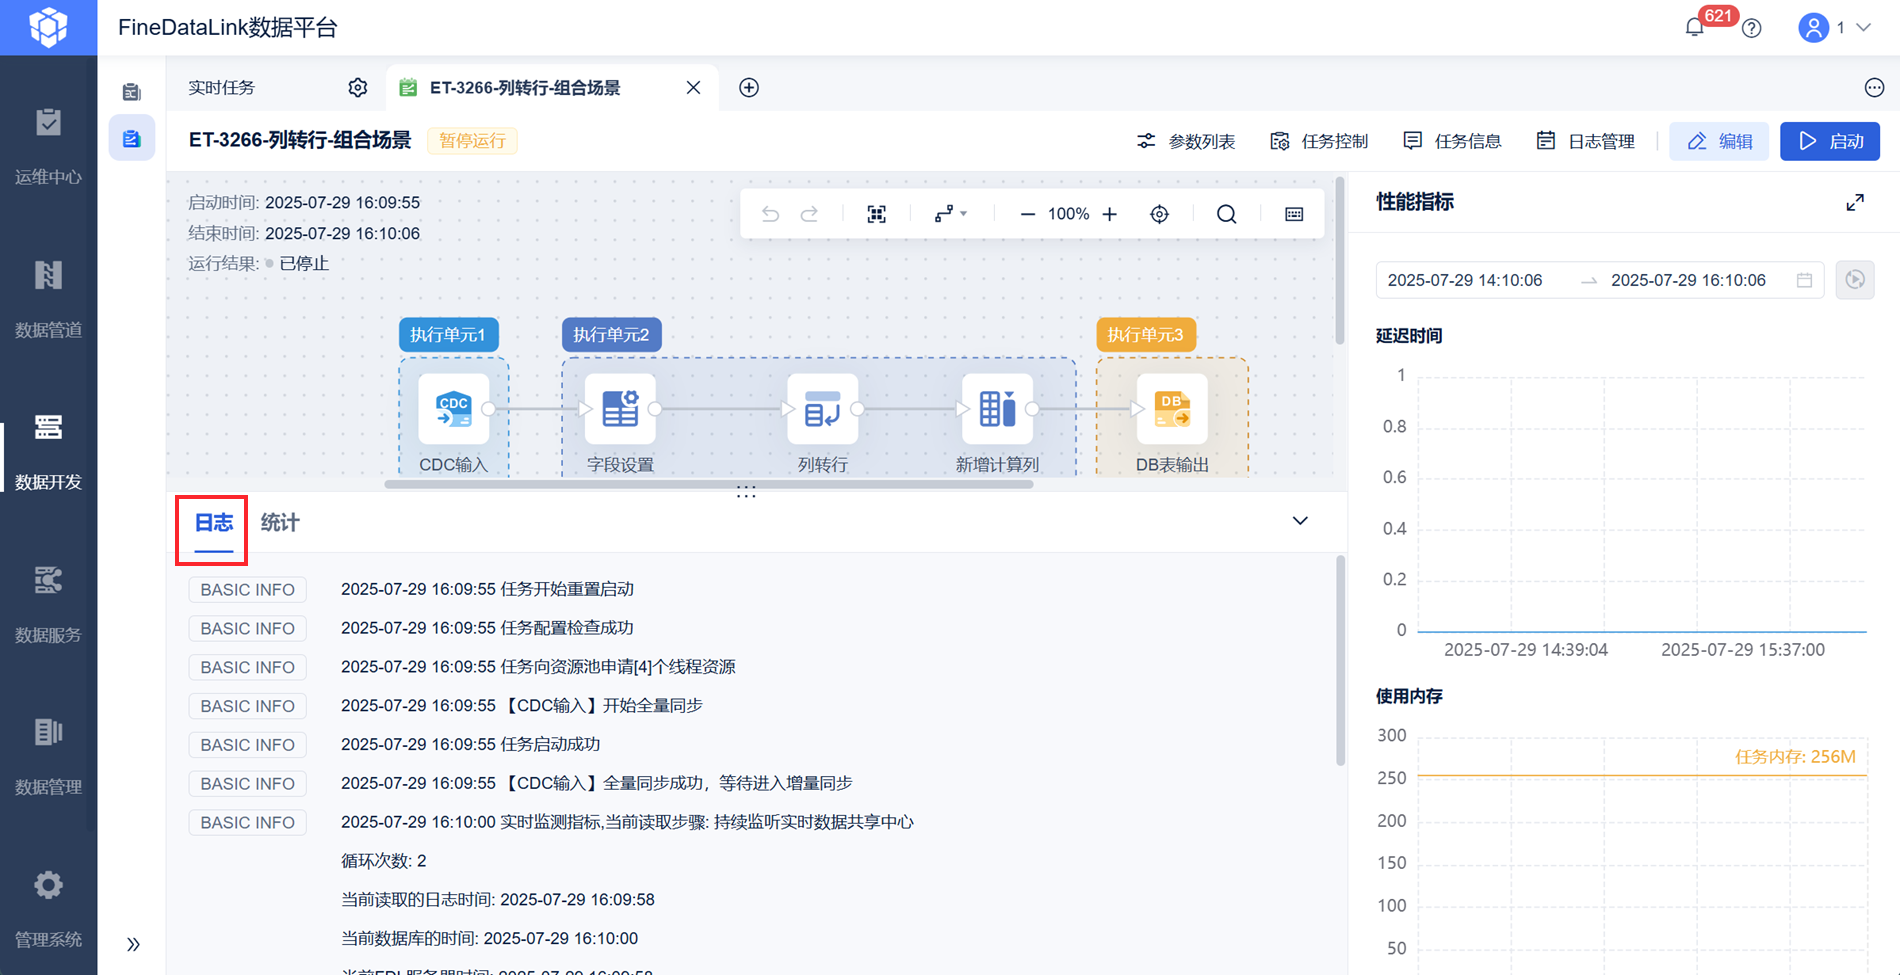Zoom in the canvas with plus

[1110, 214]
